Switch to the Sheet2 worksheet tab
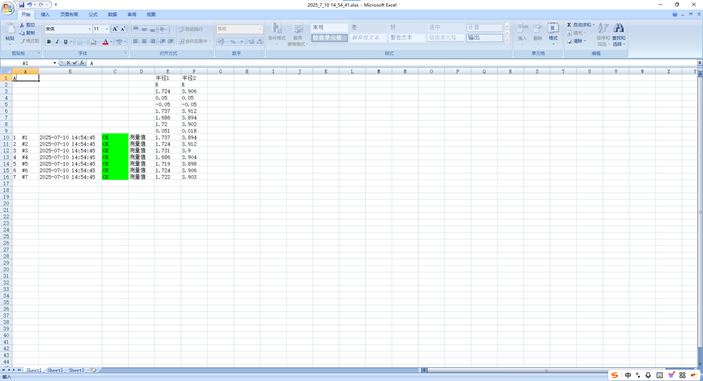Viewport: 703px width, 381px height. pos(55,370)
